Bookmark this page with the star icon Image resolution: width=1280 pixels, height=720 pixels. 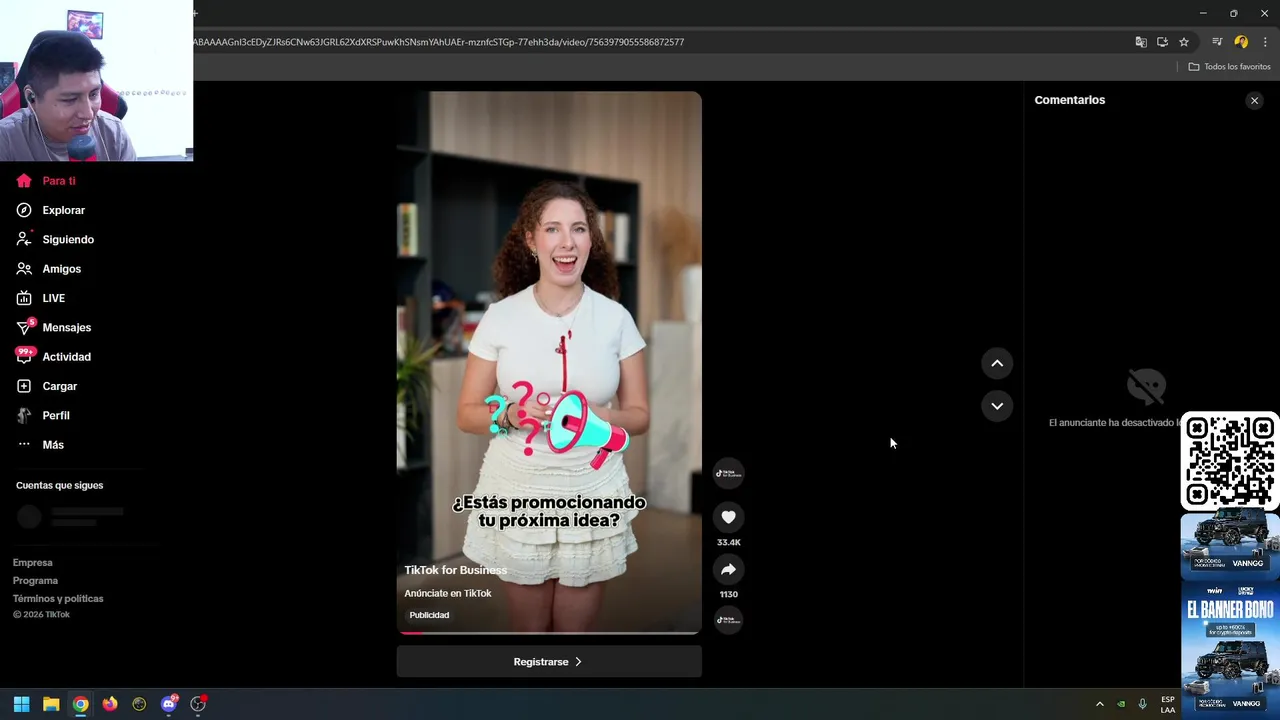tap(1184, 42)
